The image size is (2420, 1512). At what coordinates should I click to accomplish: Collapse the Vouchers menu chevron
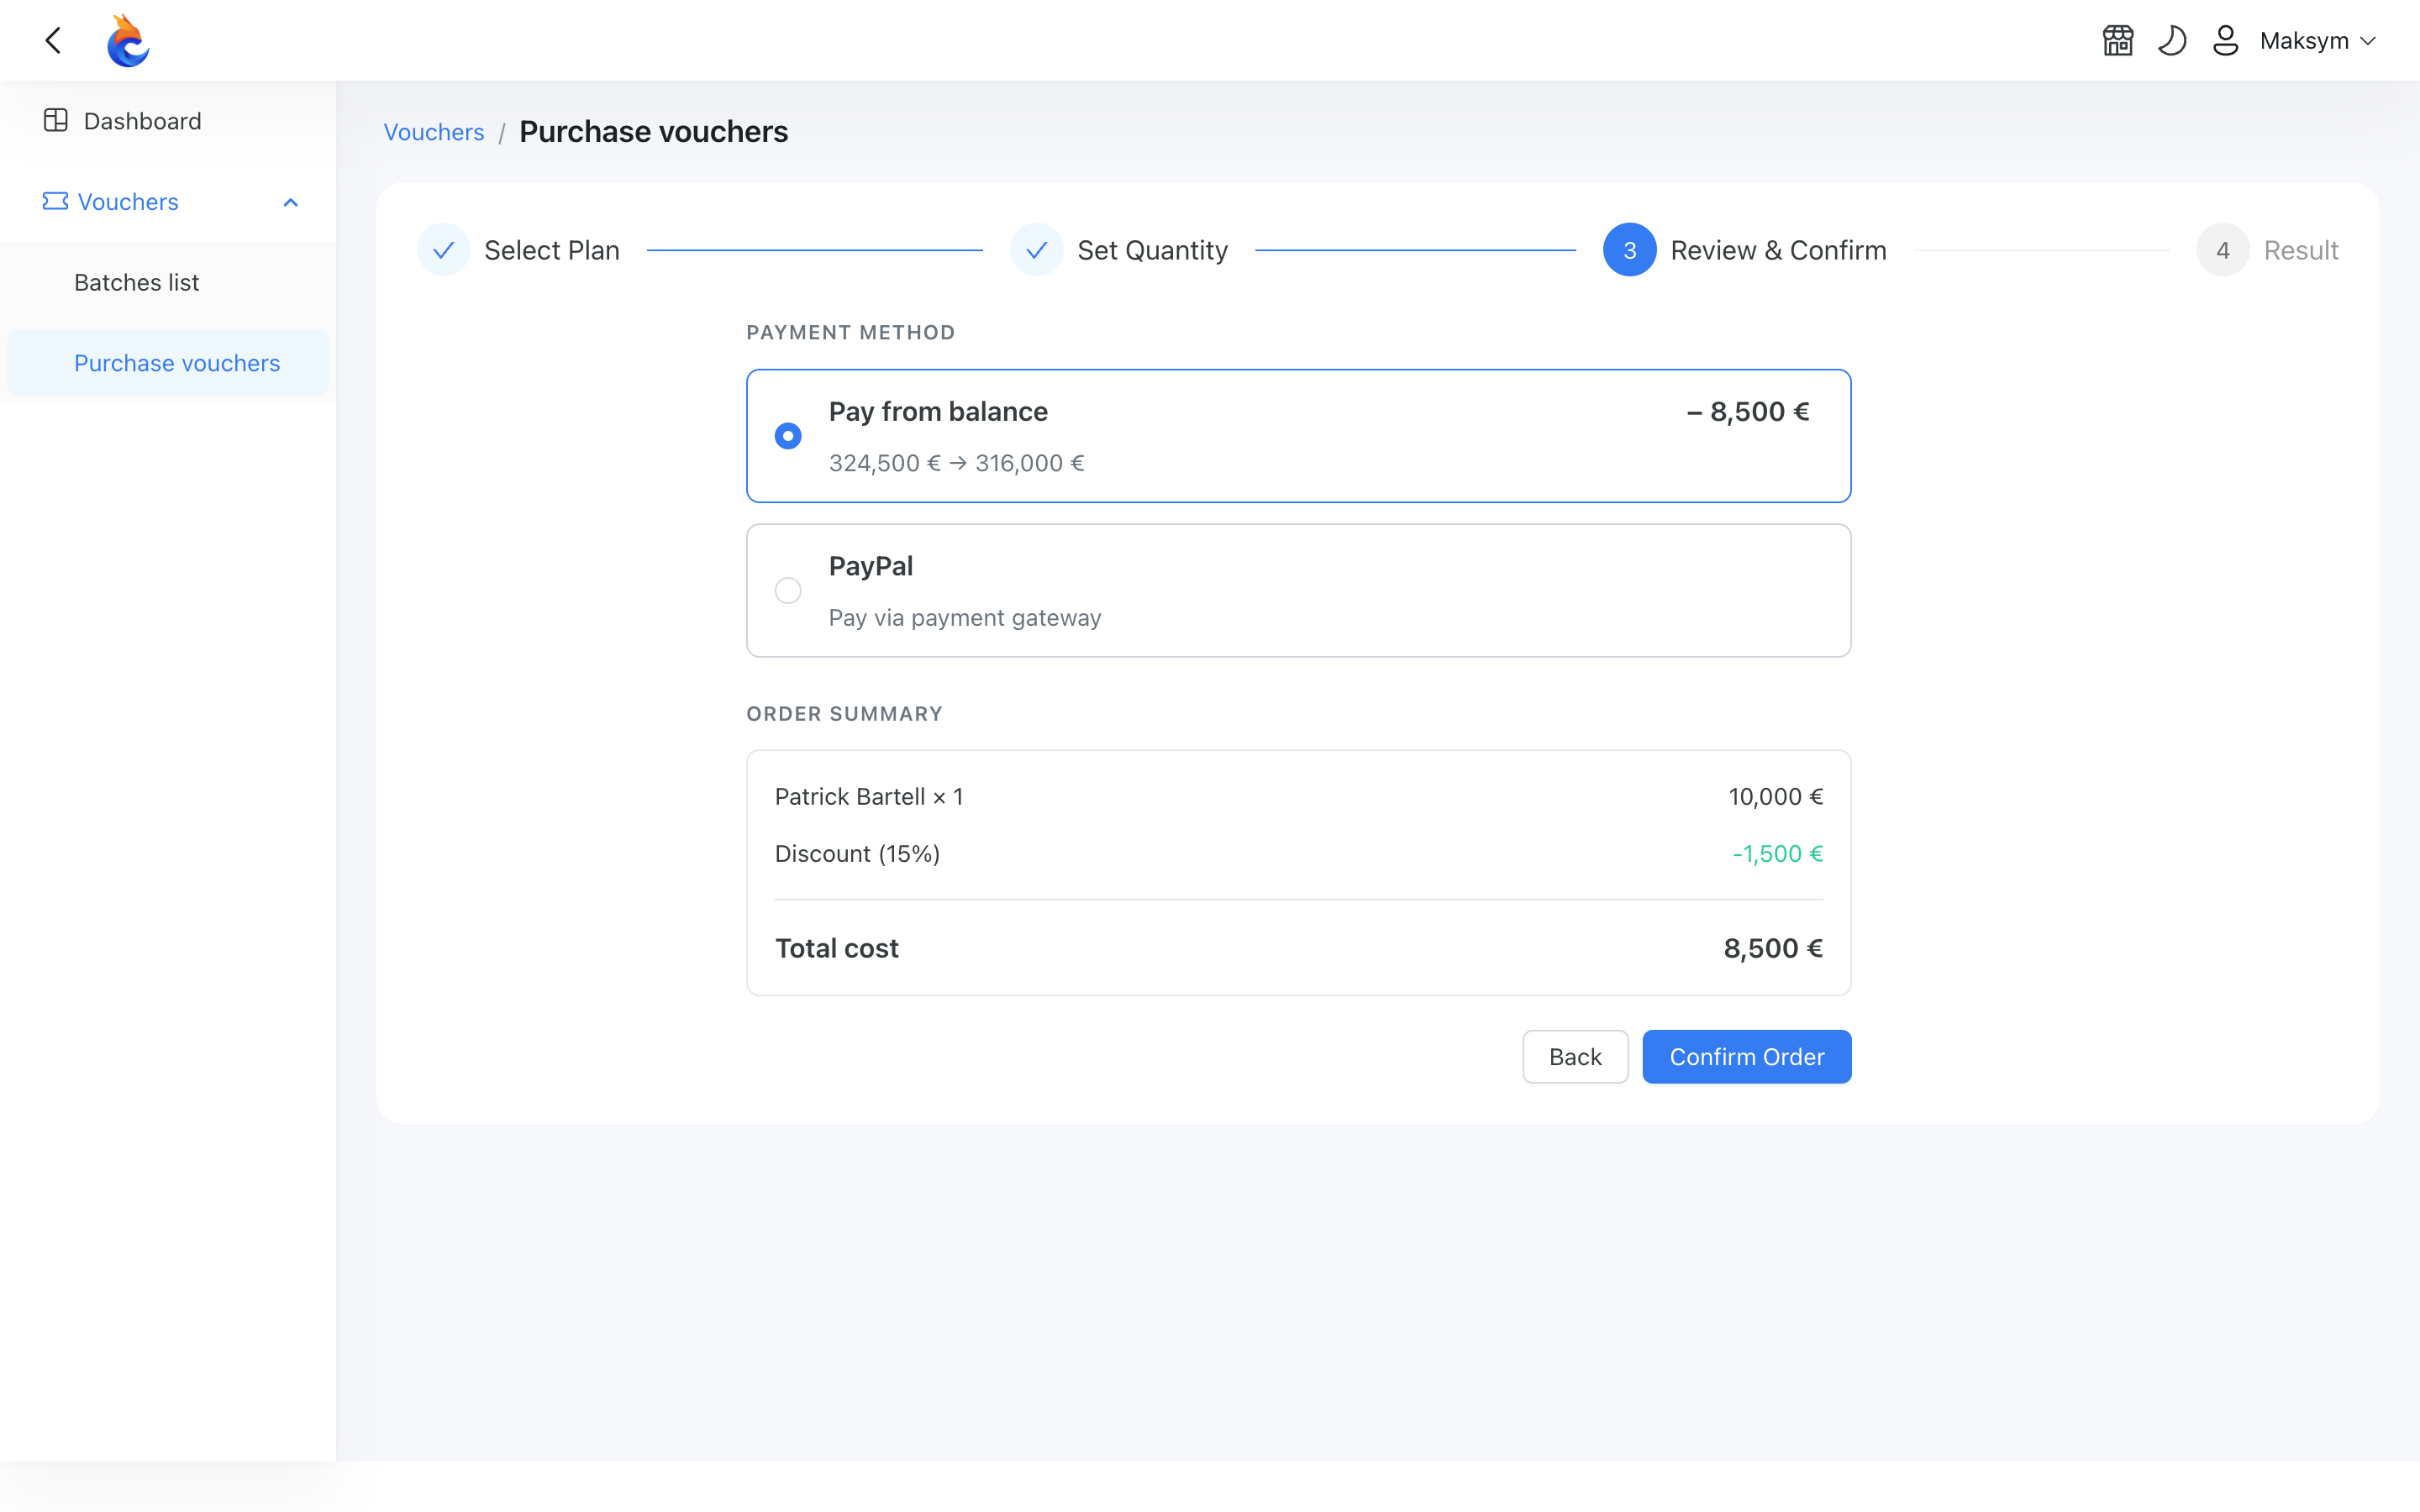(x=291, y=202)
